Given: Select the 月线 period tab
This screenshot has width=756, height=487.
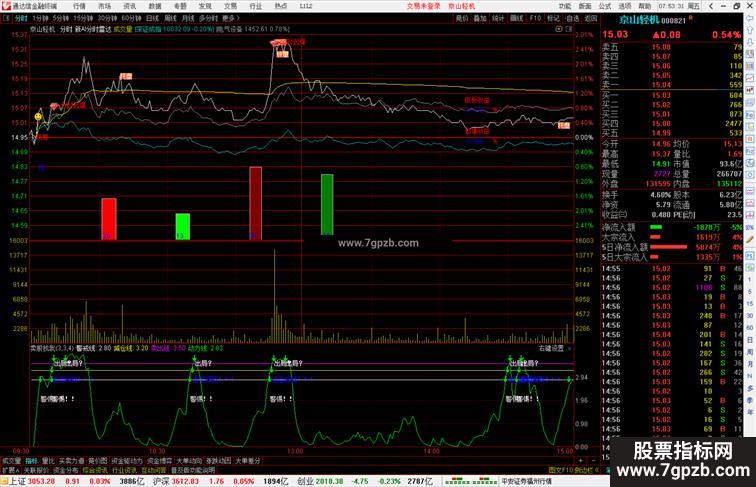Looking at the screenshot, I should coord(188,18).
